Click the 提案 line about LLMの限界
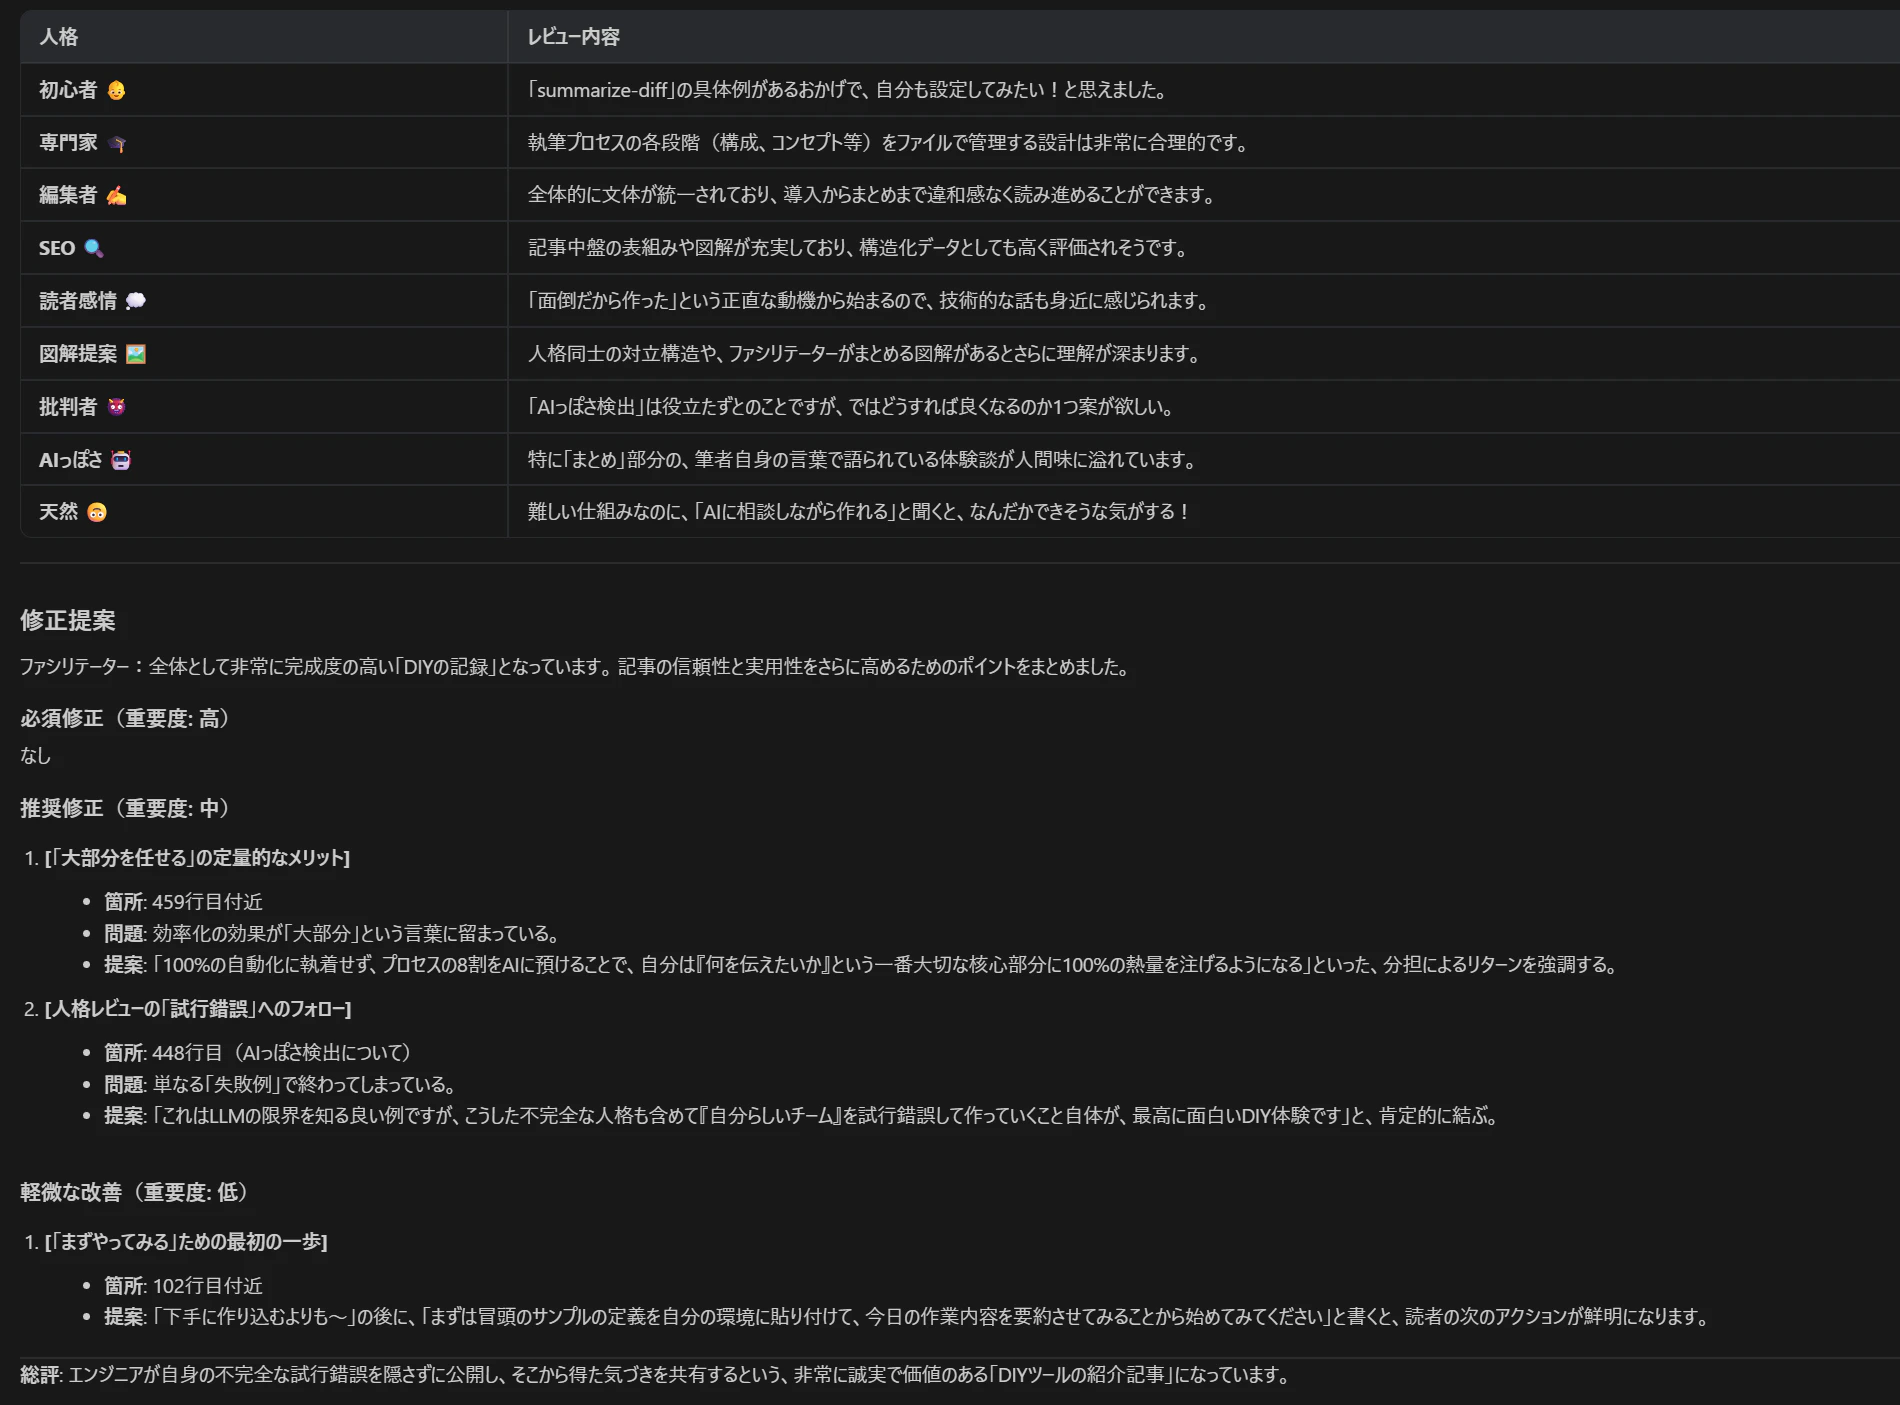This screenshot has height=1405, width=1900. pos(802,1116)
